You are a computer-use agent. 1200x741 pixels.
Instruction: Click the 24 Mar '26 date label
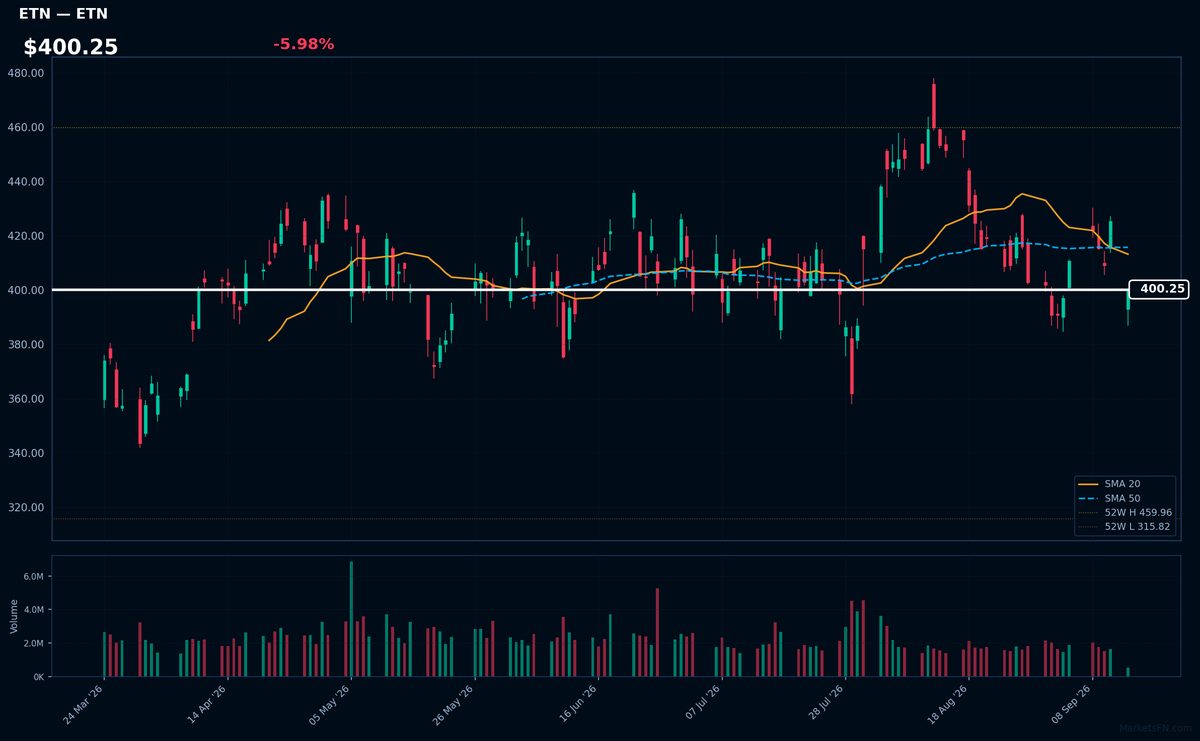[x=84, y=705]
